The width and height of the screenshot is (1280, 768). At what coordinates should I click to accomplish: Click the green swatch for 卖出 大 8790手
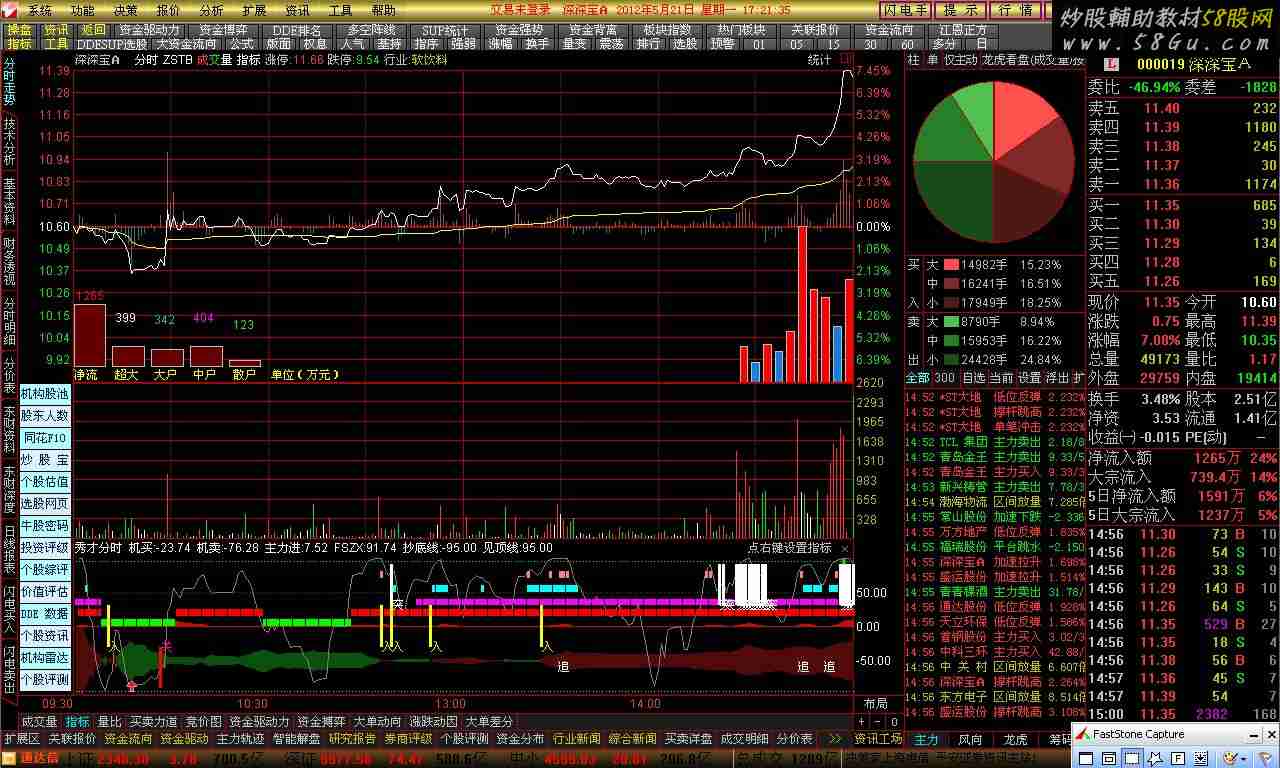pyautogui.click(x=949, y=322)
